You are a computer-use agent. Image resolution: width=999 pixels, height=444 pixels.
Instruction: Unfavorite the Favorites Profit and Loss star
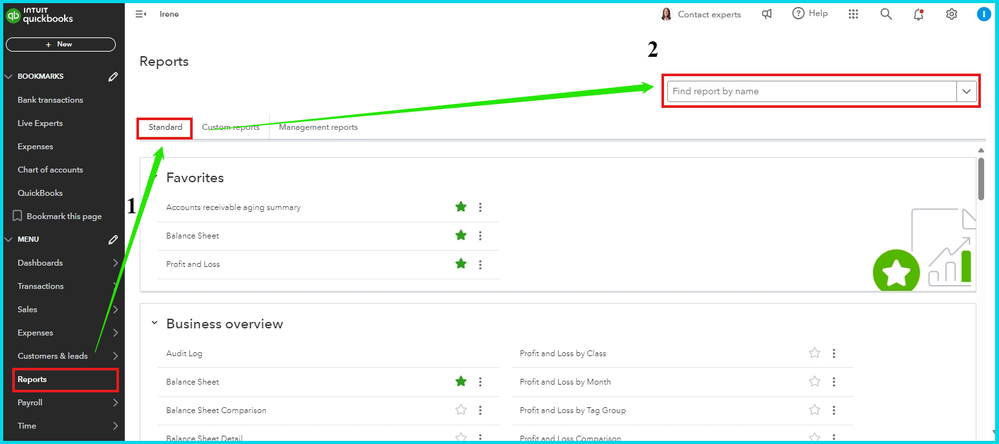(461, 264)
